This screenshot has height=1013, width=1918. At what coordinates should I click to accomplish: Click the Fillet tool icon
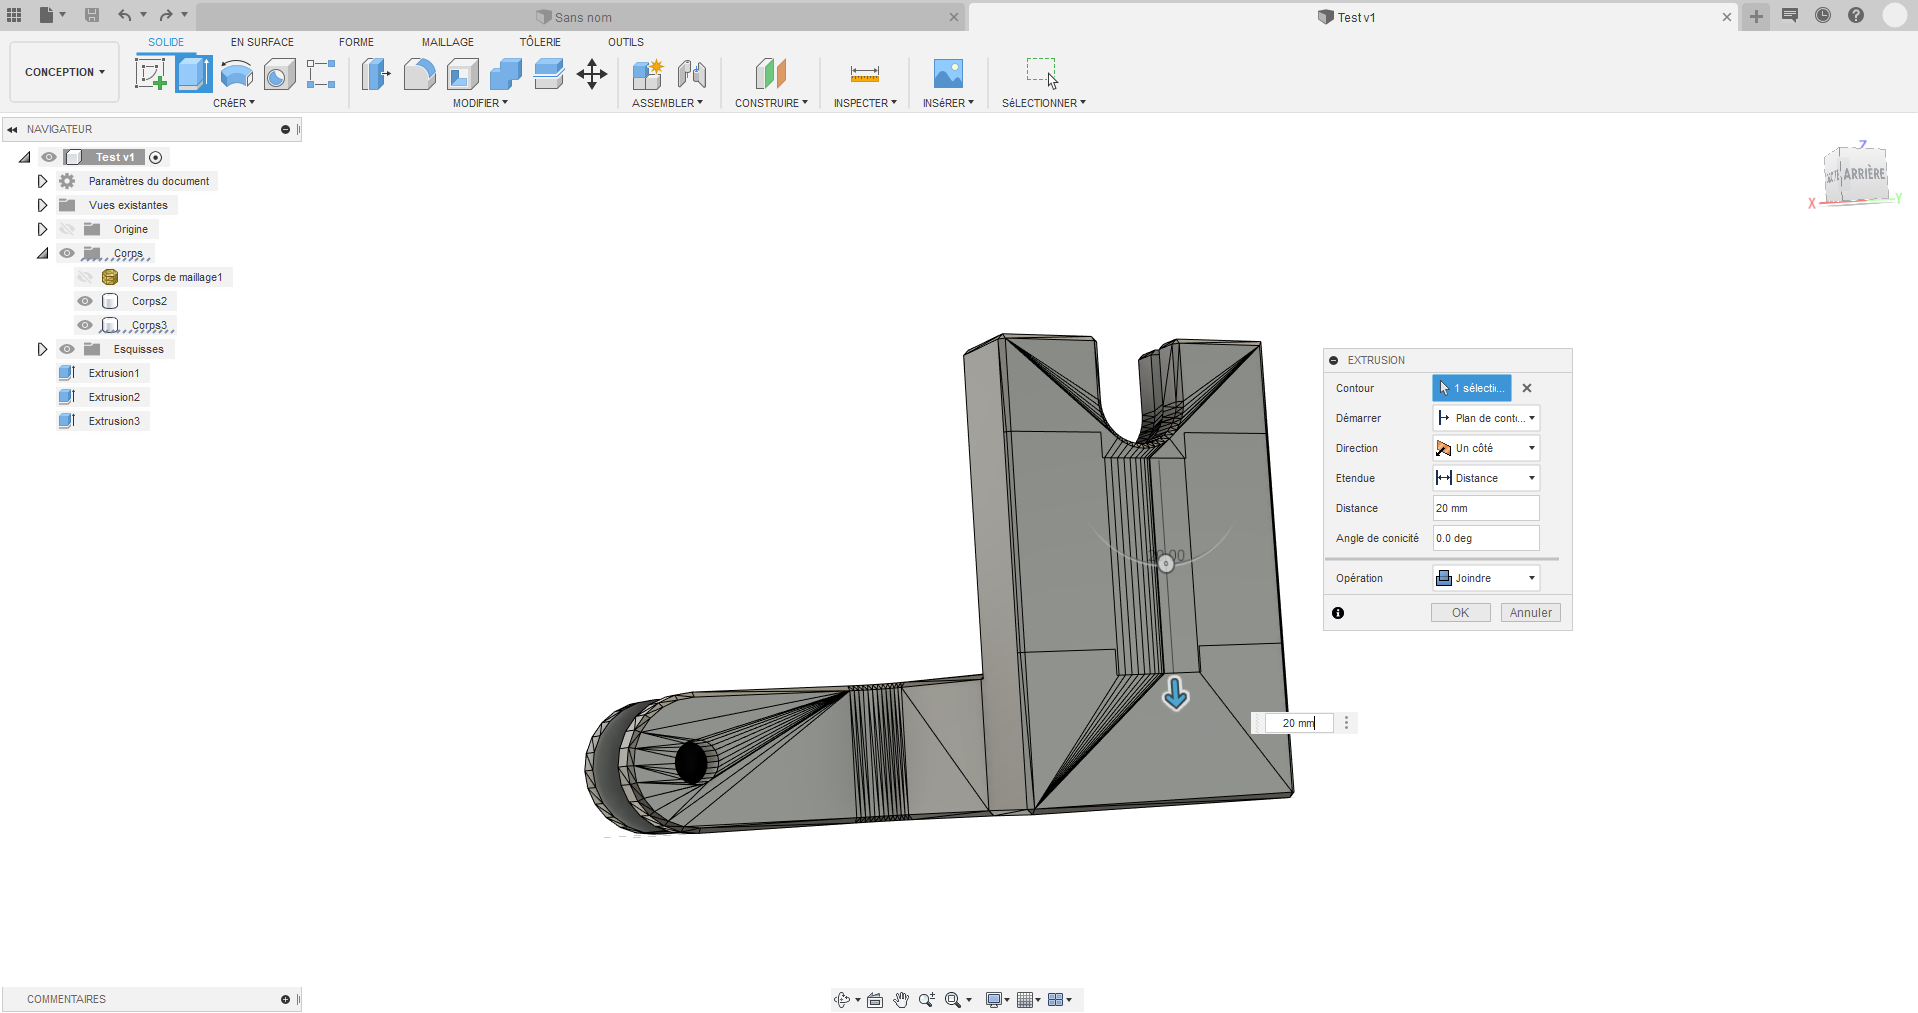(419, 74)
